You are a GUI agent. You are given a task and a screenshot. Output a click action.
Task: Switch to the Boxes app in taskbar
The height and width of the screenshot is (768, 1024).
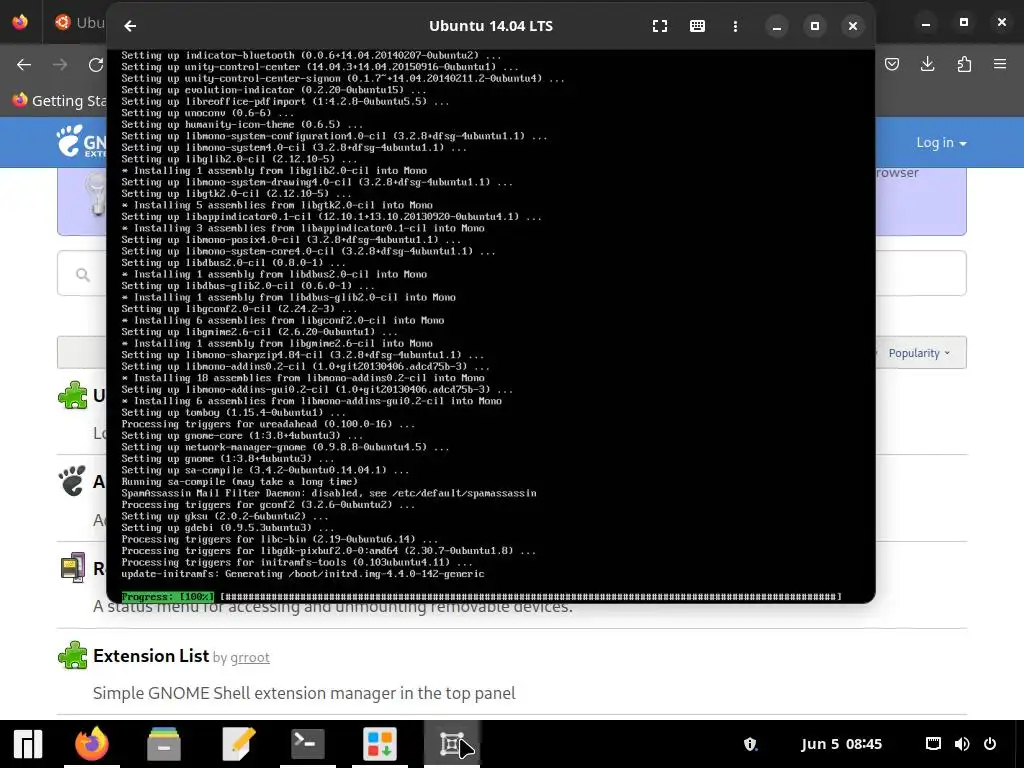452,744
